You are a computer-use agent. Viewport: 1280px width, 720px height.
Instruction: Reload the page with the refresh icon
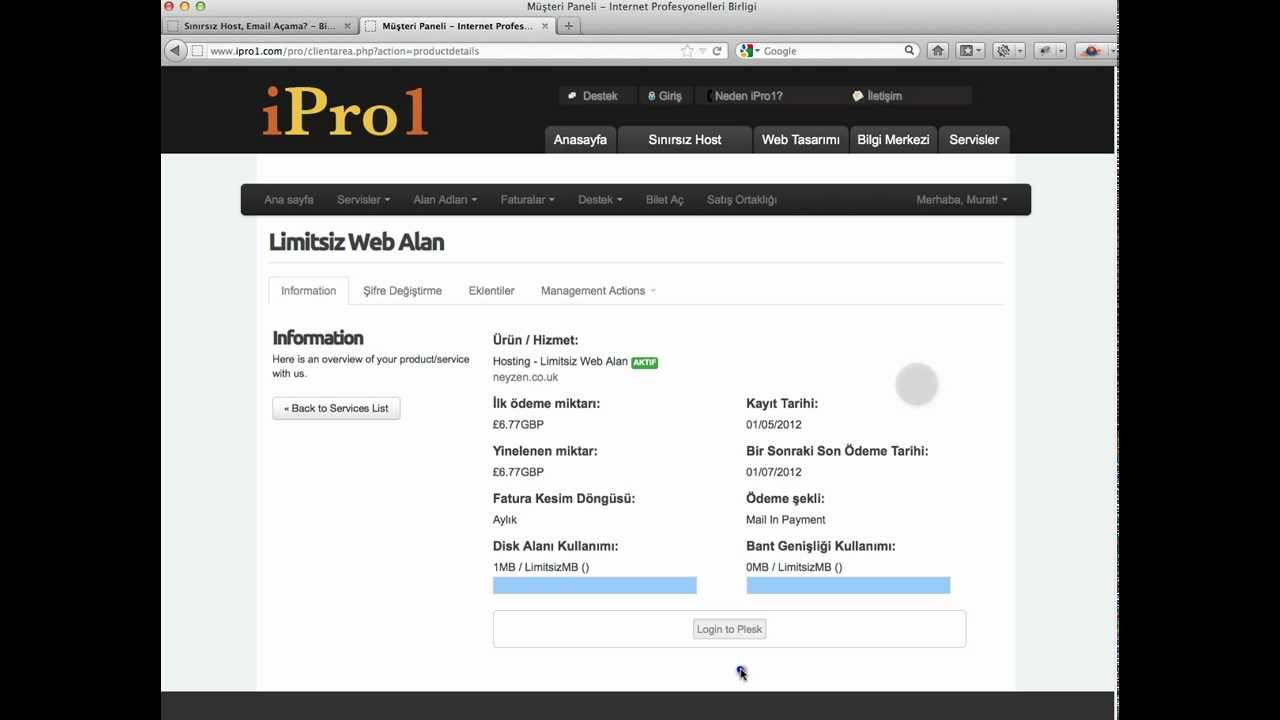[x=717, y=51]
